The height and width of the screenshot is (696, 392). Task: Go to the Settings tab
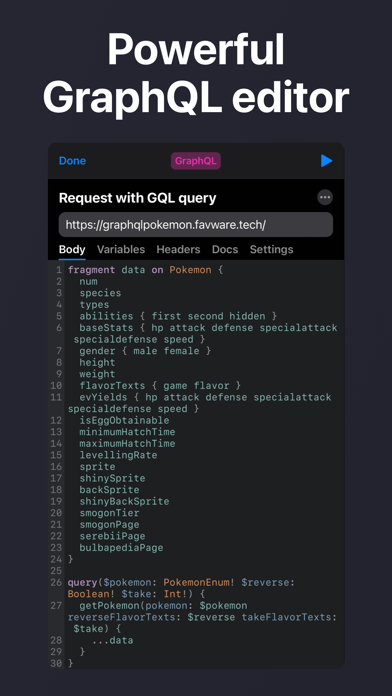272,249
